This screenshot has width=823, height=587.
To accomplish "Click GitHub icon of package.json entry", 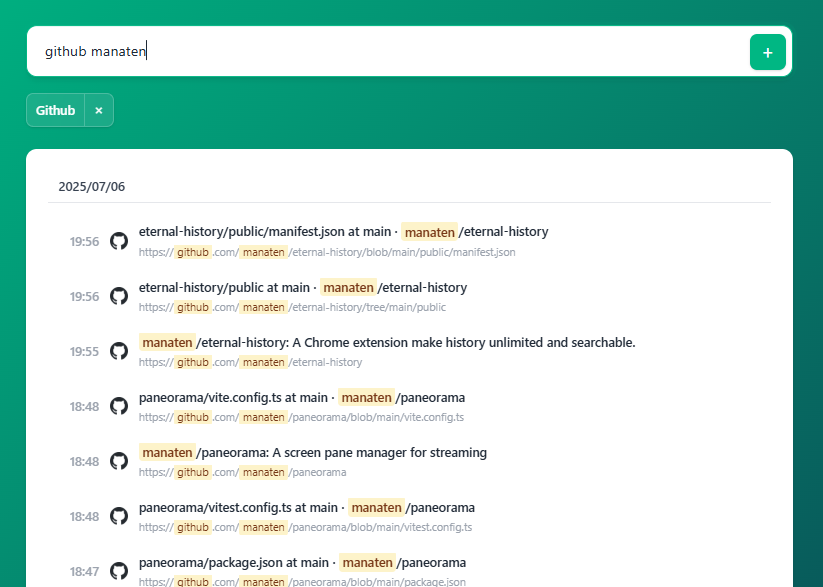I will tap(119, 571).
